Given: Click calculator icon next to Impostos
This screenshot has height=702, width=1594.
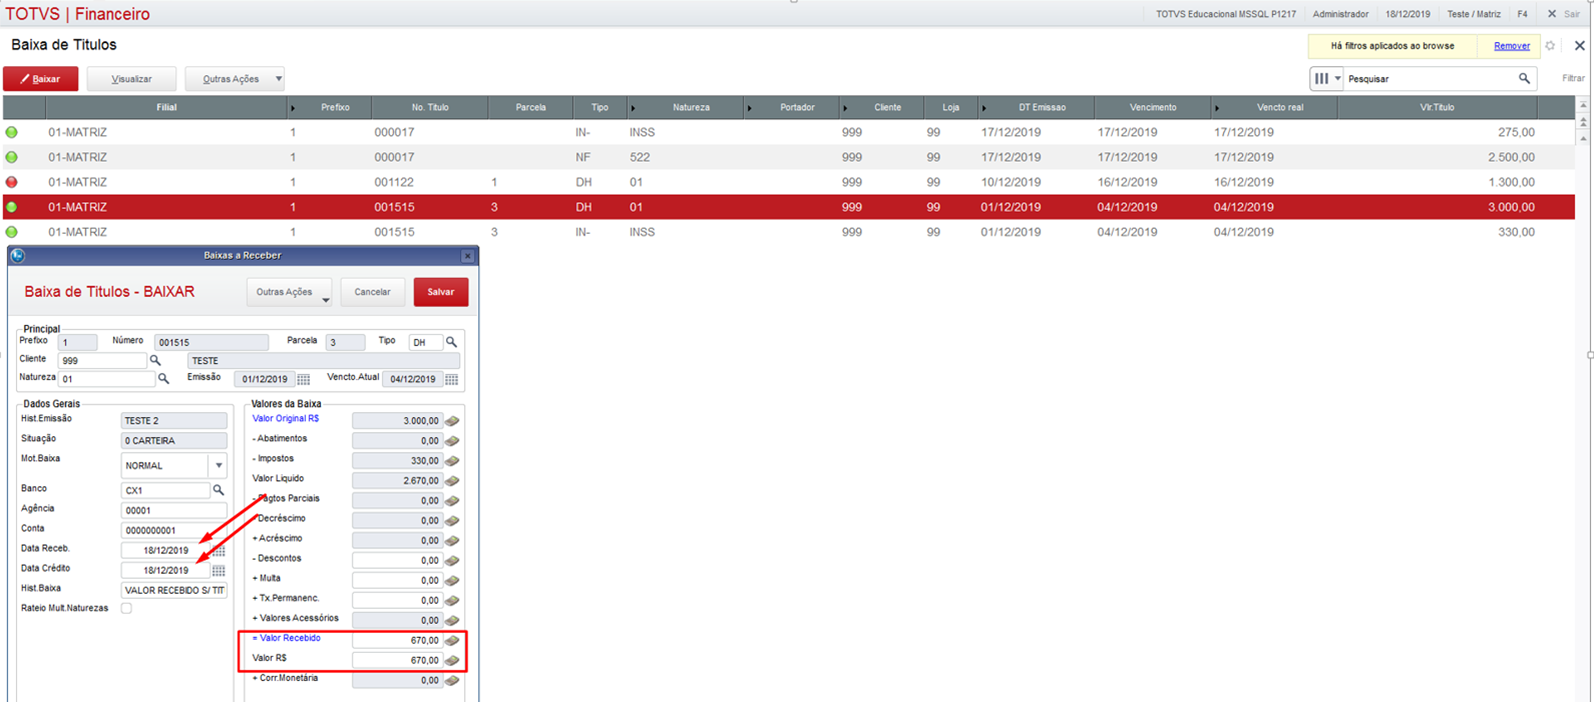Looking at the screenshot, I should pyautogui.click(x=452, y=461).
